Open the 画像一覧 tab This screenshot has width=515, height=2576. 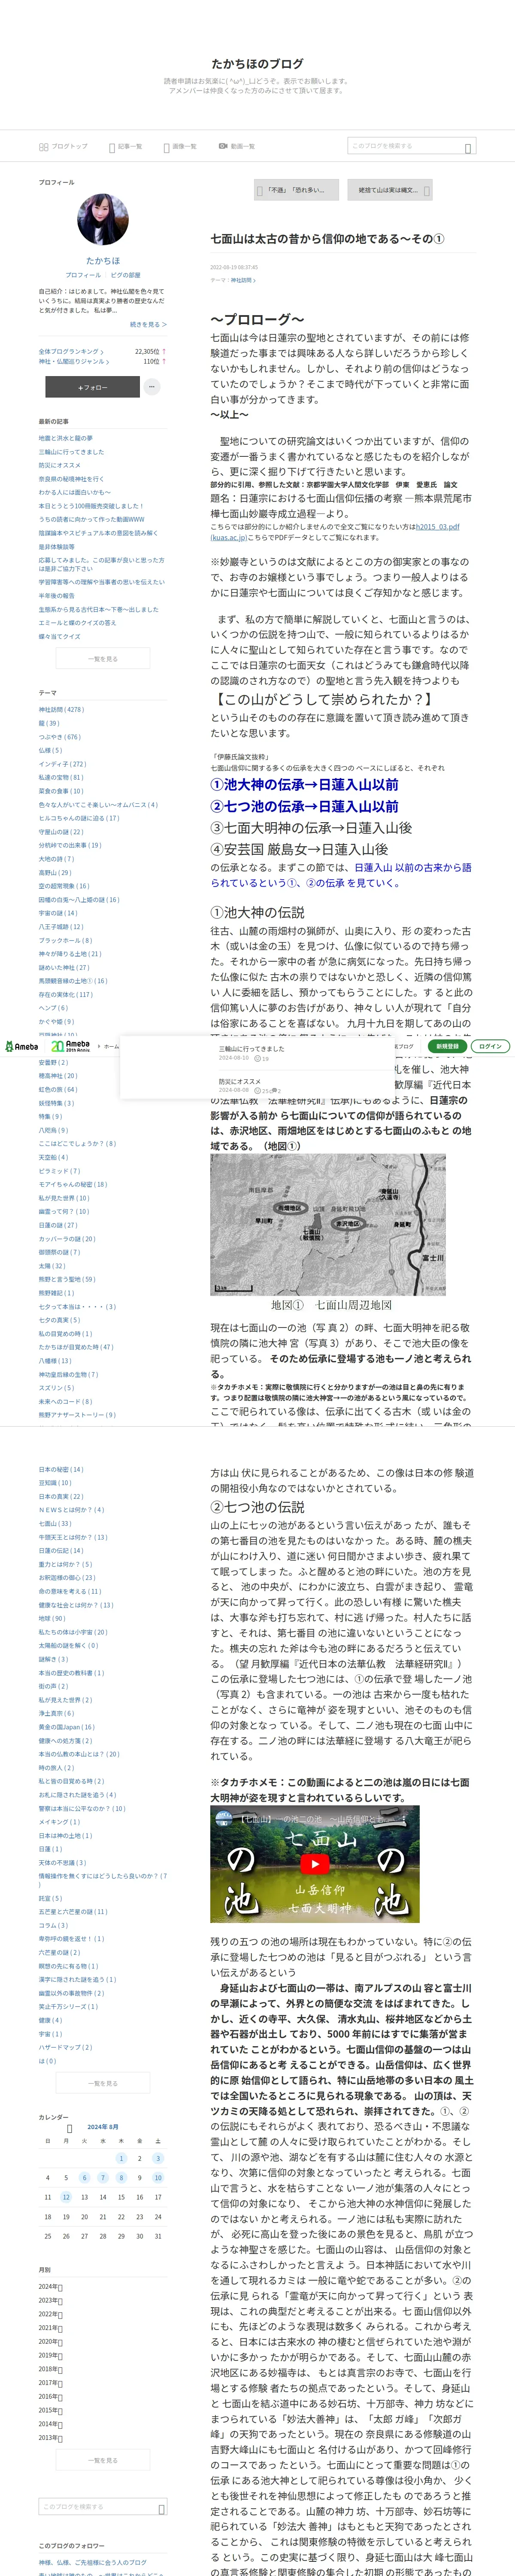click(180, 146)
